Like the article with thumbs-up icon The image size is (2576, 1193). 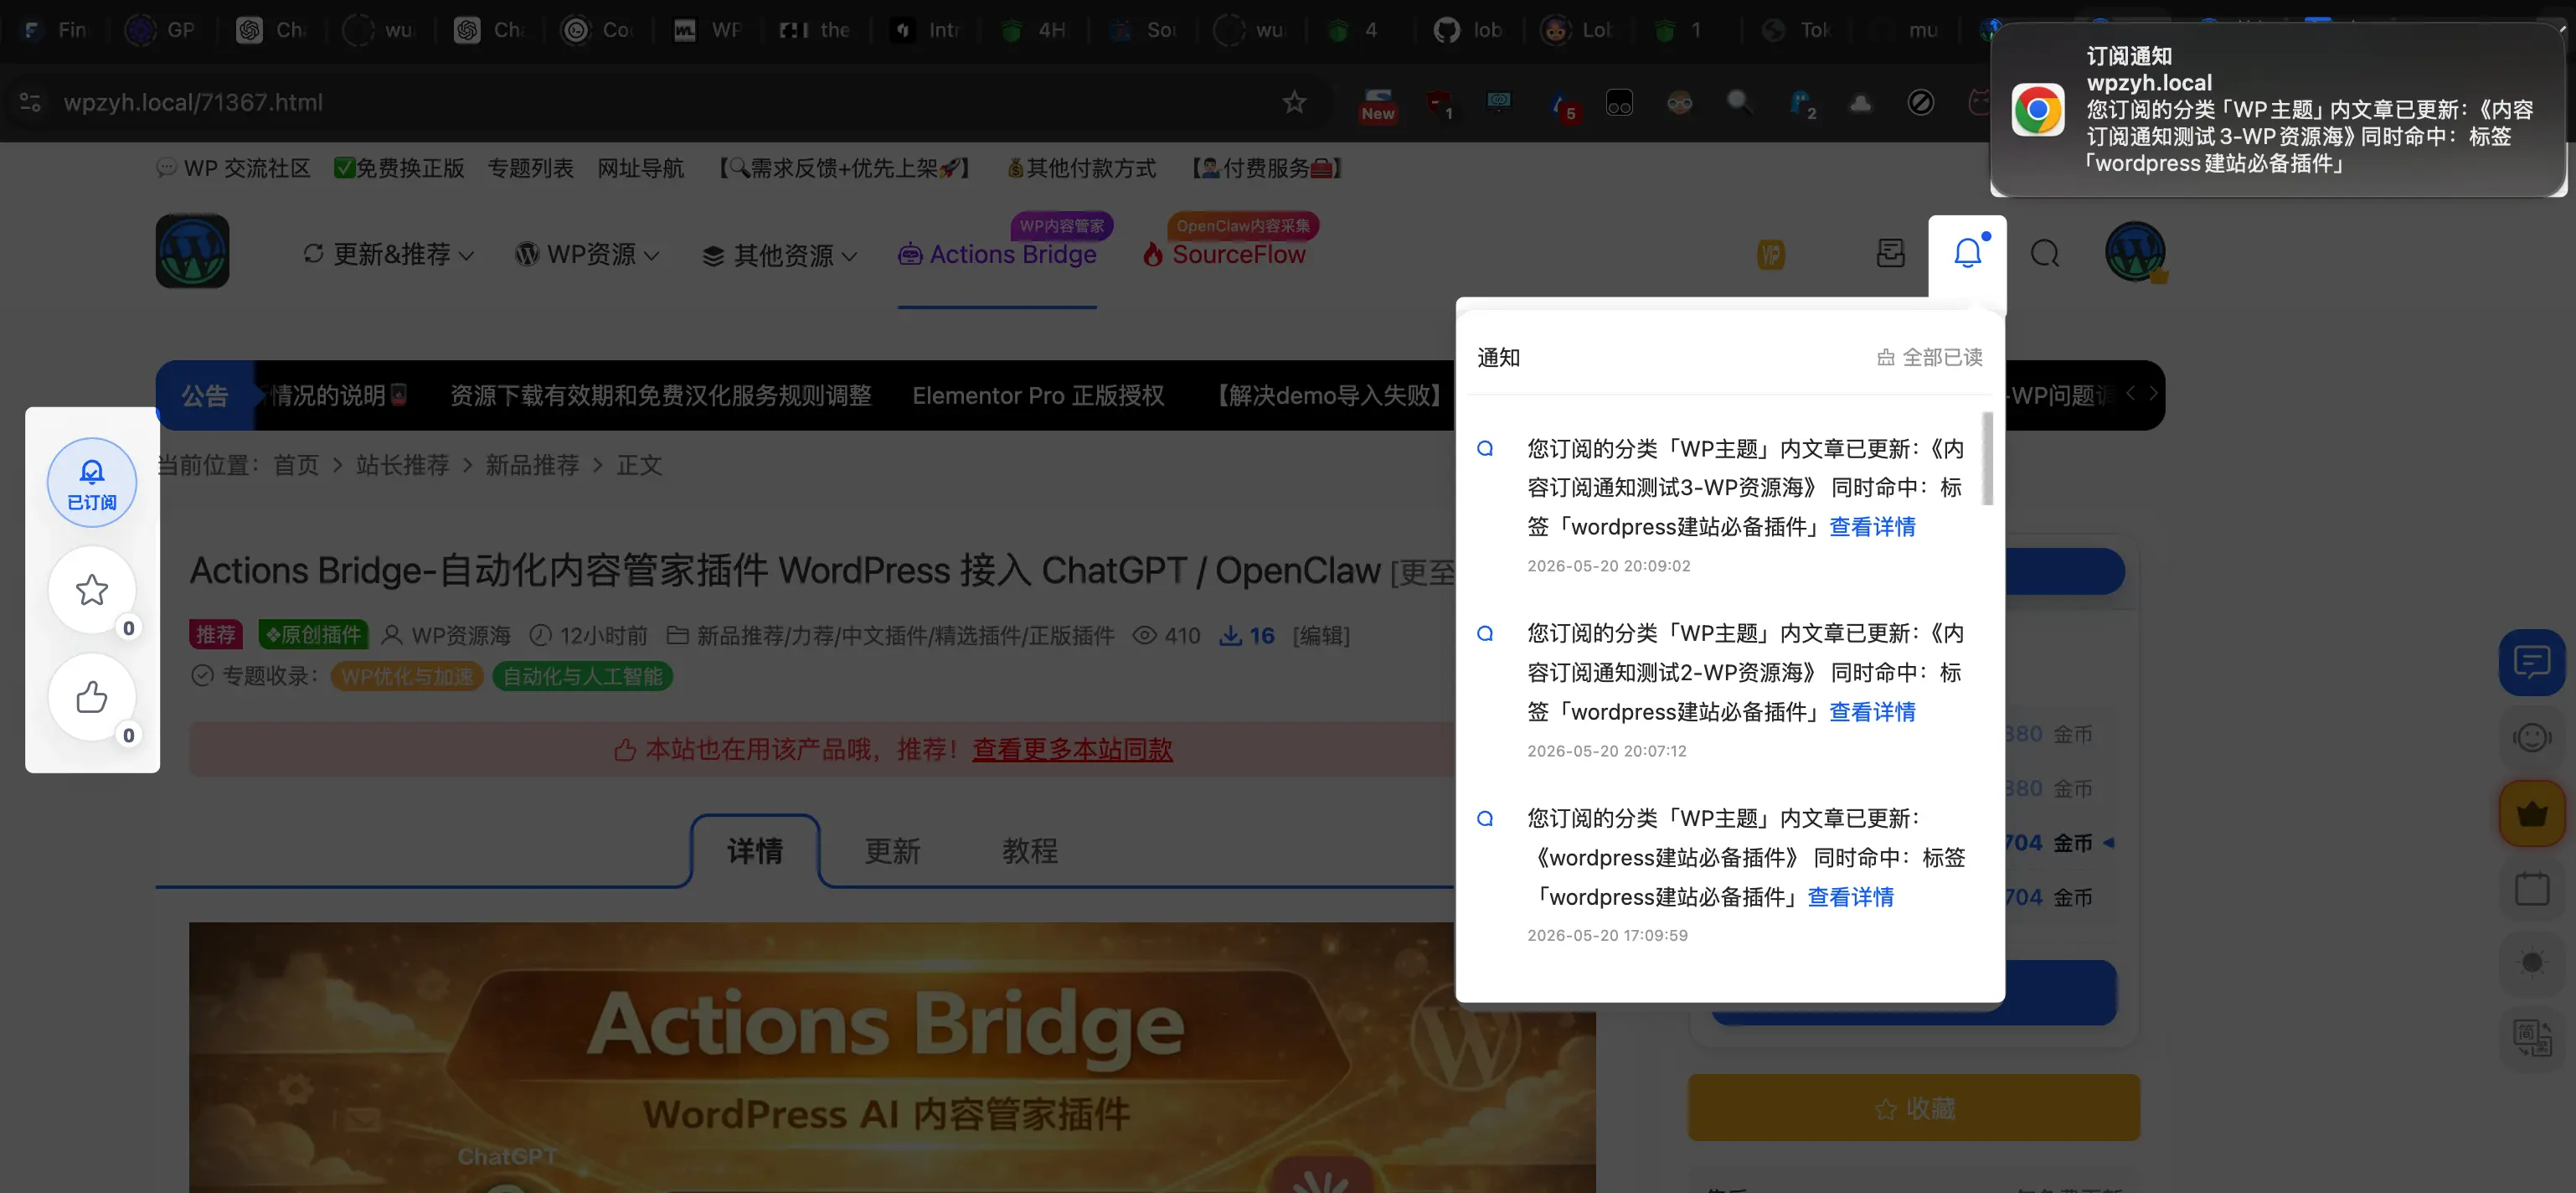click(x=92, y=697)
